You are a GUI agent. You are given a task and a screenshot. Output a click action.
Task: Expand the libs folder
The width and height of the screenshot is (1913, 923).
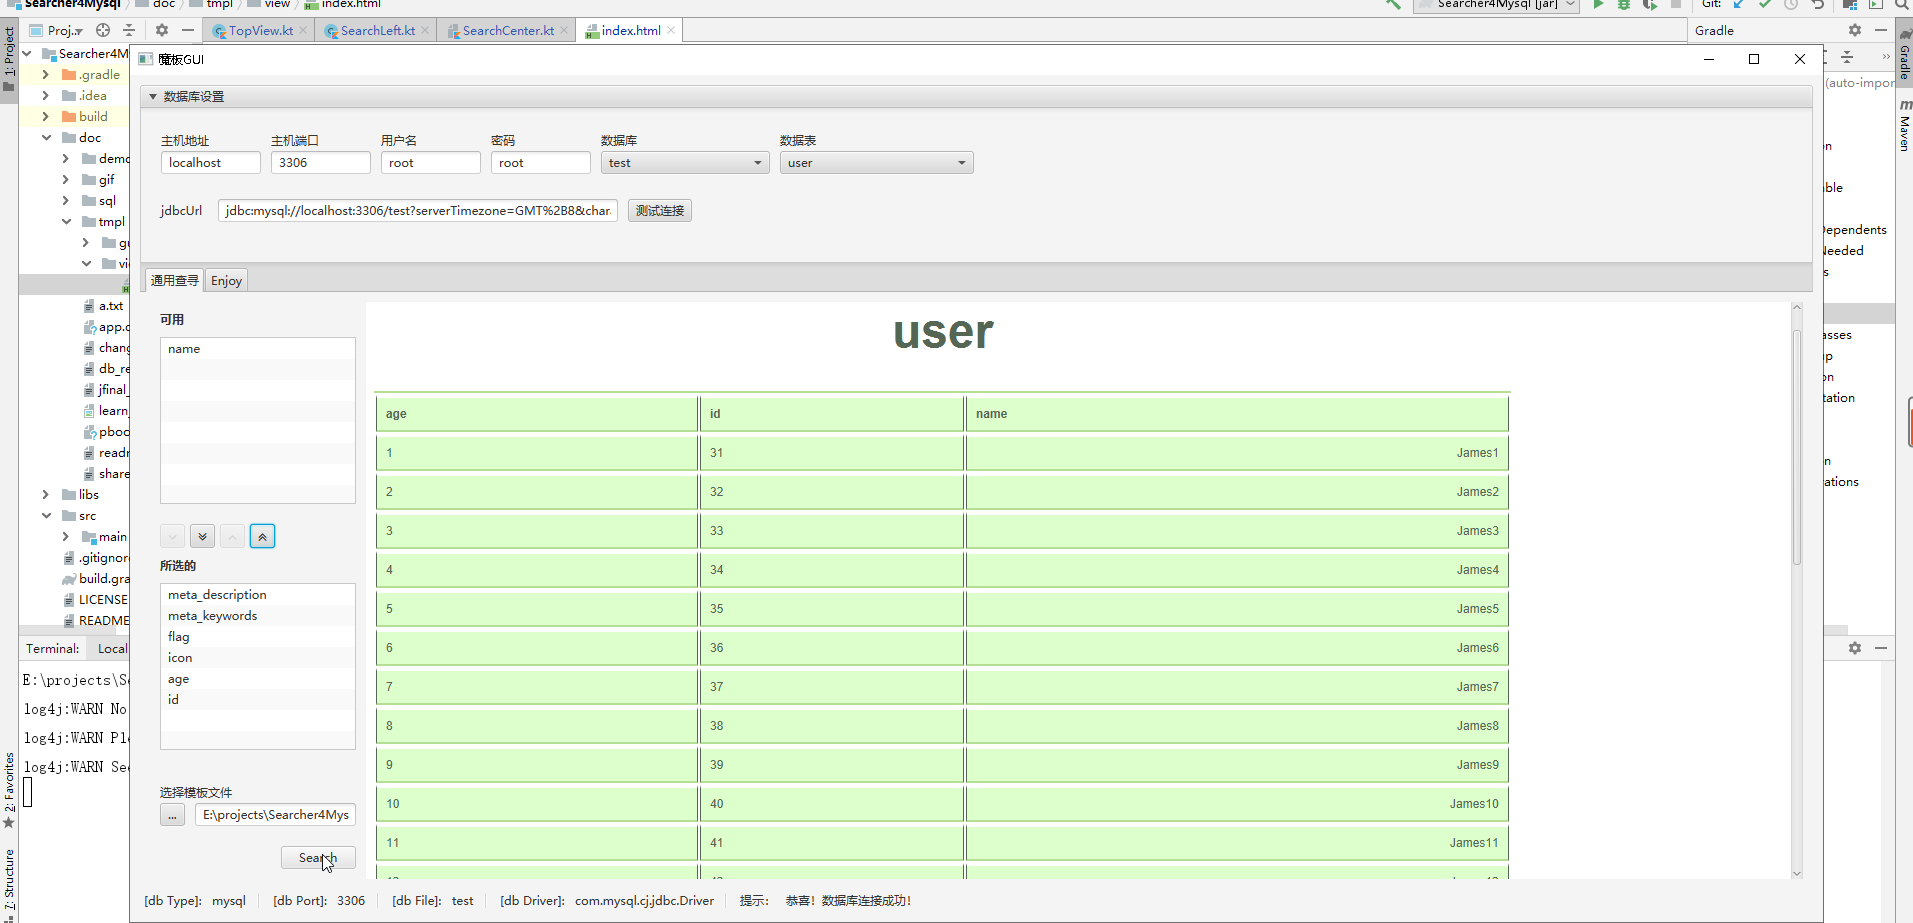45,495
